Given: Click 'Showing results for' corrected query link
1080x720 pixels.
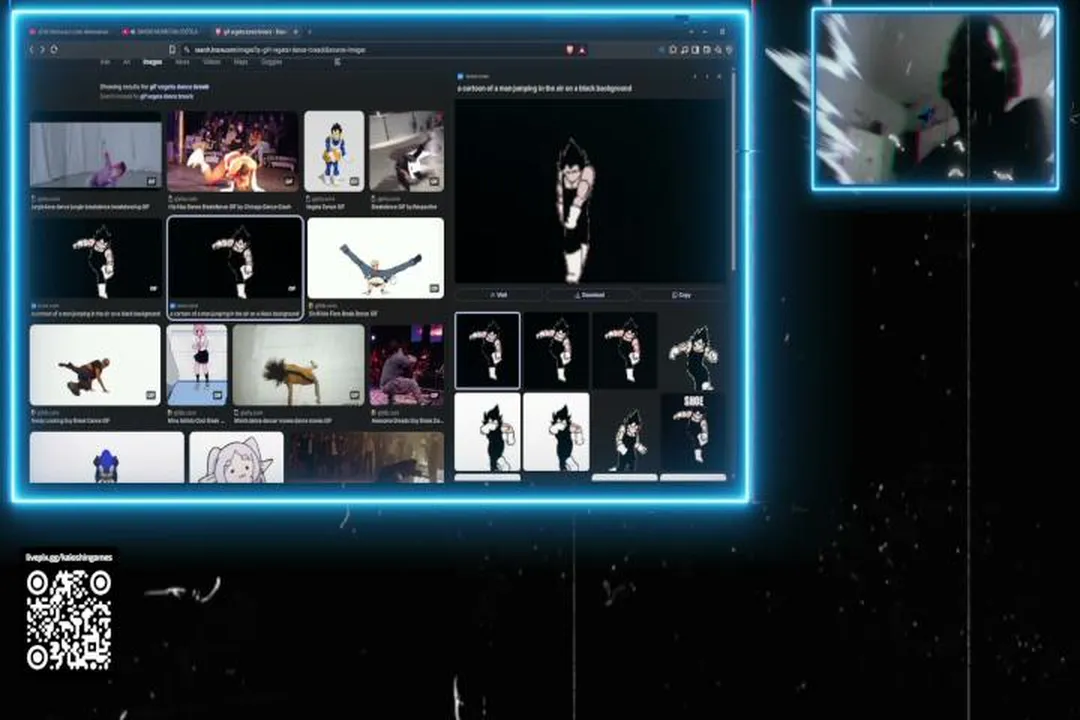Looking at the screenshot, I should point(180,88).
